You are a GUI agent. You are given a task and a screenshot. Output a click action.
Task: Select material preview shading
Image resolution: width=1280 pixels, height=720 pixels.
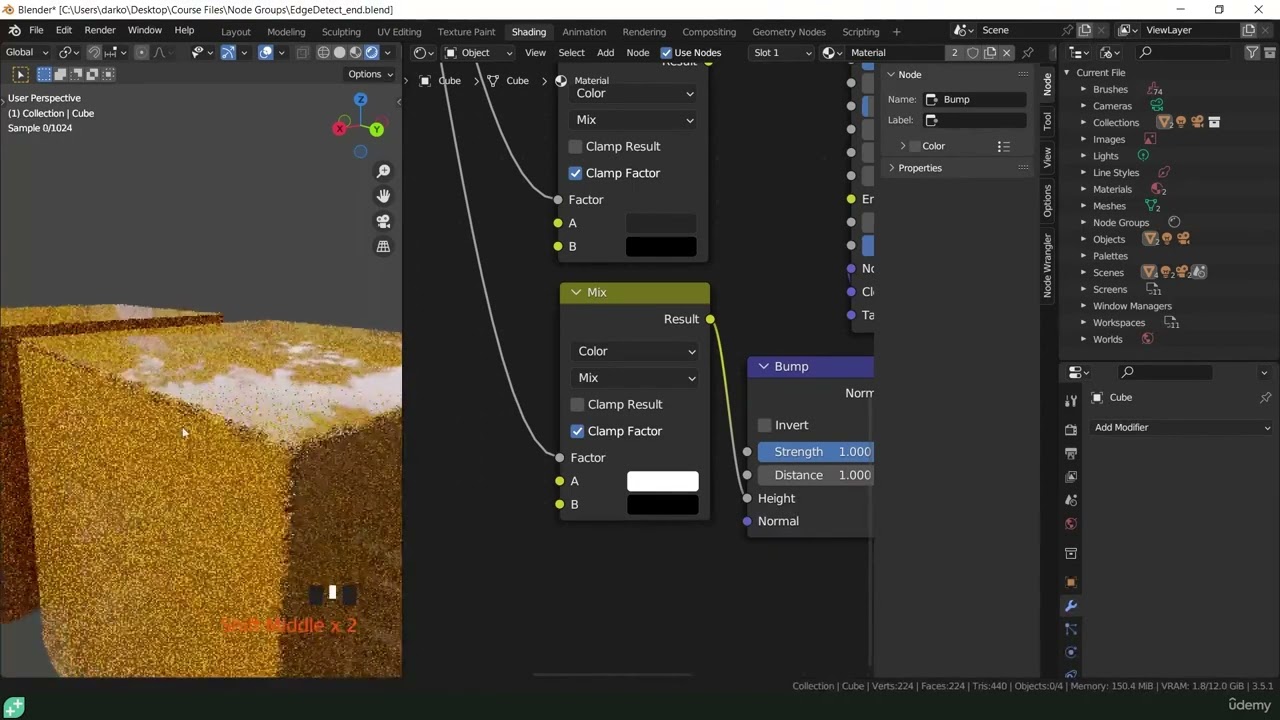355,52
